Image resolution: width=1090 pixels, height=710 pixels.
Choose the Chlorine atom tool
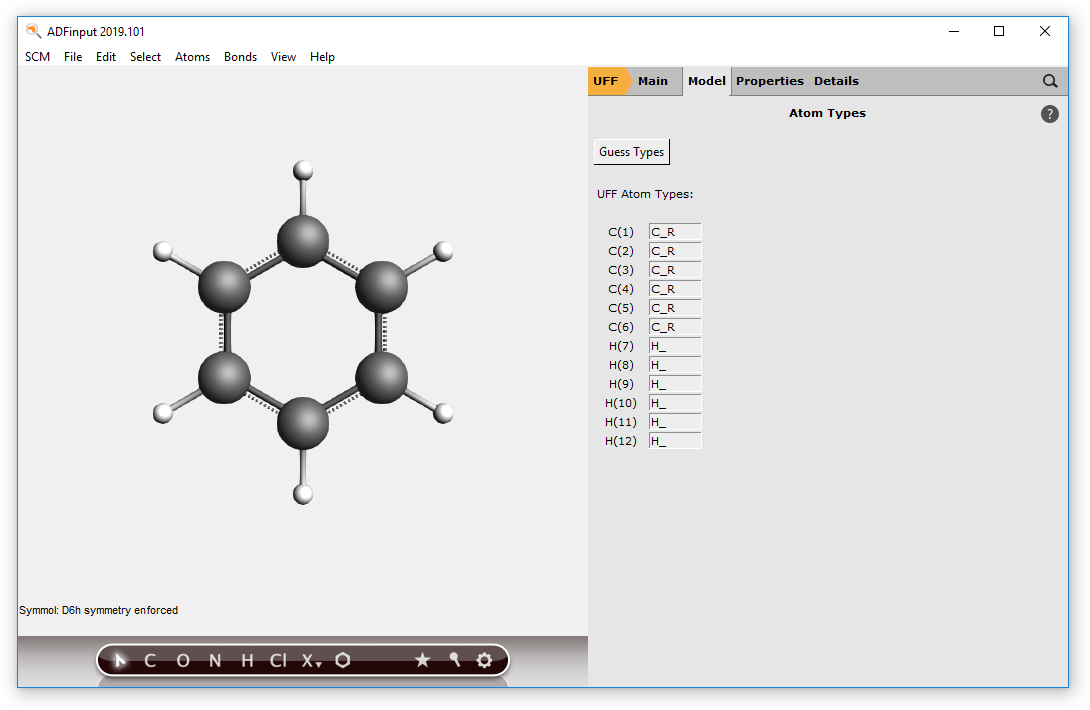(x=278, y=661)
